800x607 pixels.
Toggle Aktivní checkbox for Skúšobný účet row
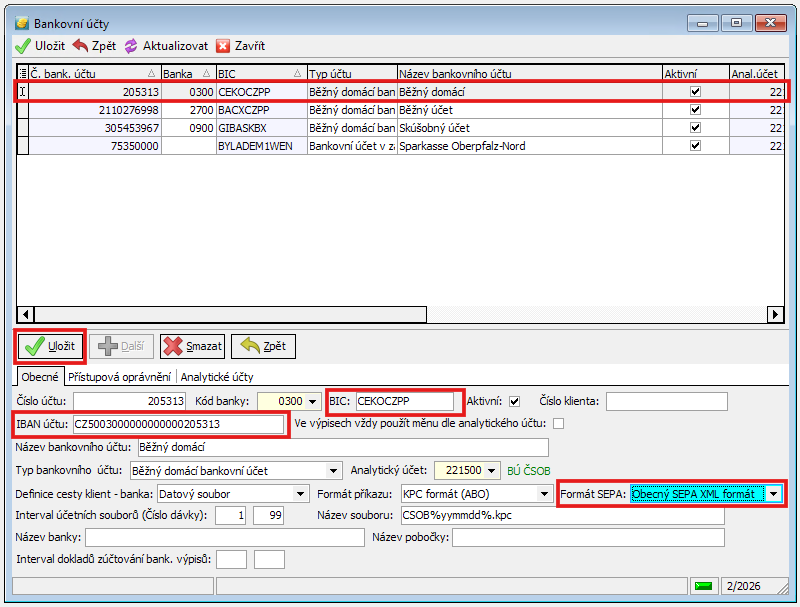696,128
